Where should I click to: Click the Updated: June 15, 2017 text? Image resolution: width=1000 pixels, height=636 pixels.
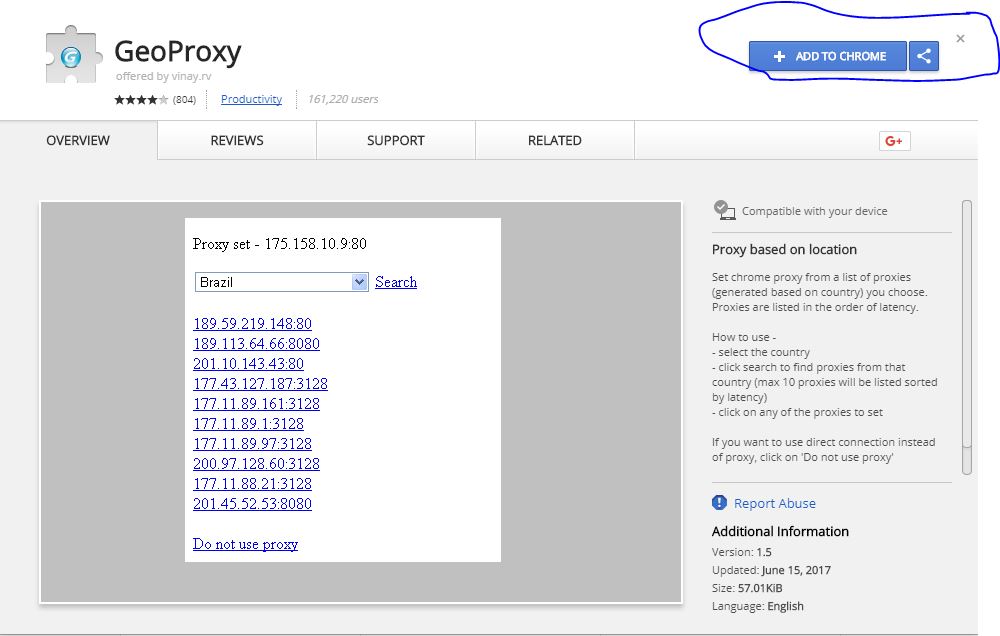(x=771, y=570)
